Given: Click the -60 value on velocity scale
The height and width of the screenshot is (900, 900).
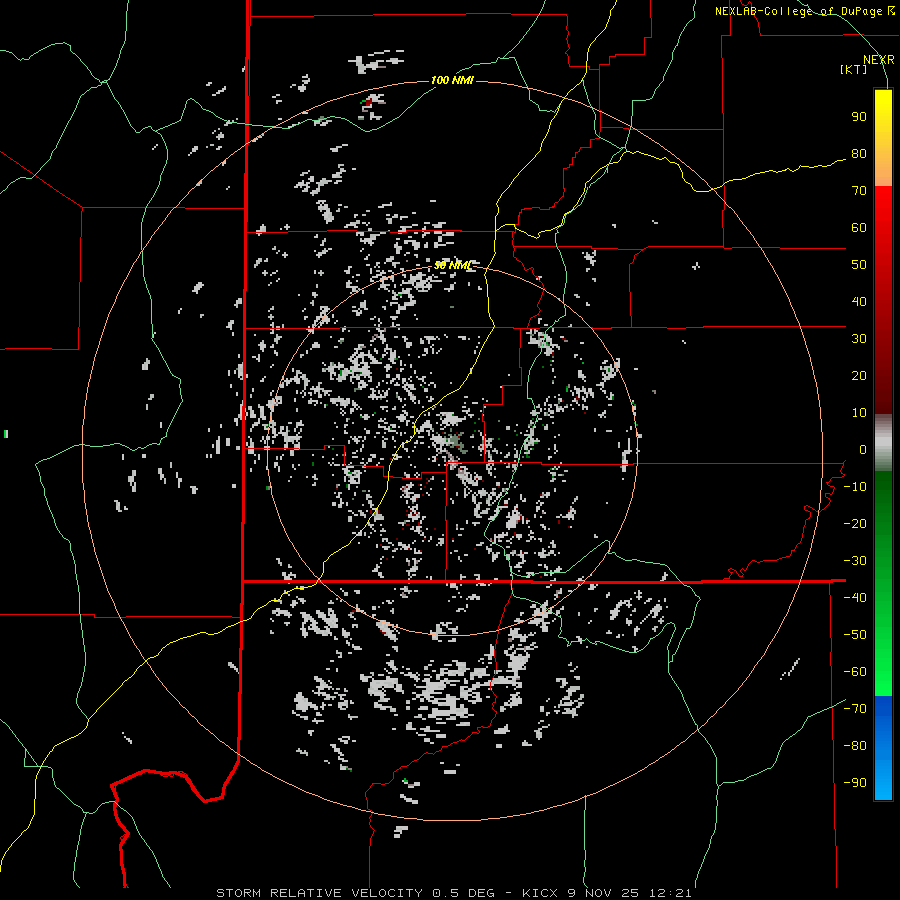Looking at the screenshot, I should click(855, 672).
